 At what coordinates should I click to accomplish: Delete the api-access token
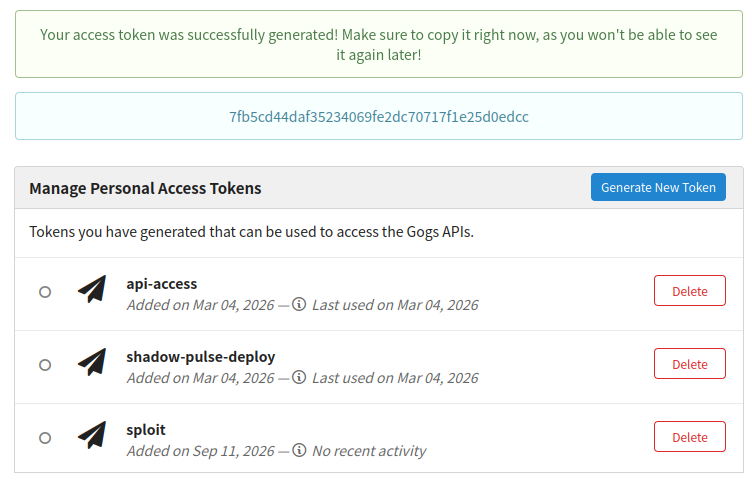690,291
